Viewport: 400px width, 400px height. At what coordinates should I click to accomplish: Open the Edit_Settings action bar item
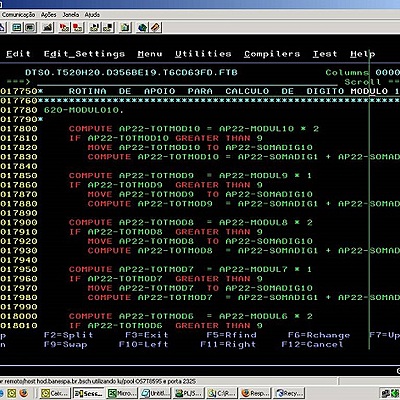[x=84, y=54]
